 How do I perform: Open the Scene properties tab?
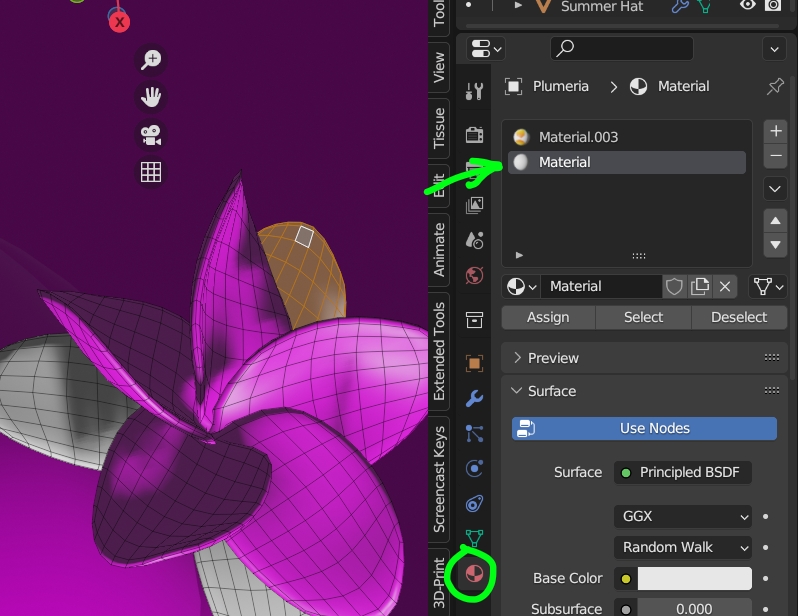[x=474, y=240]
